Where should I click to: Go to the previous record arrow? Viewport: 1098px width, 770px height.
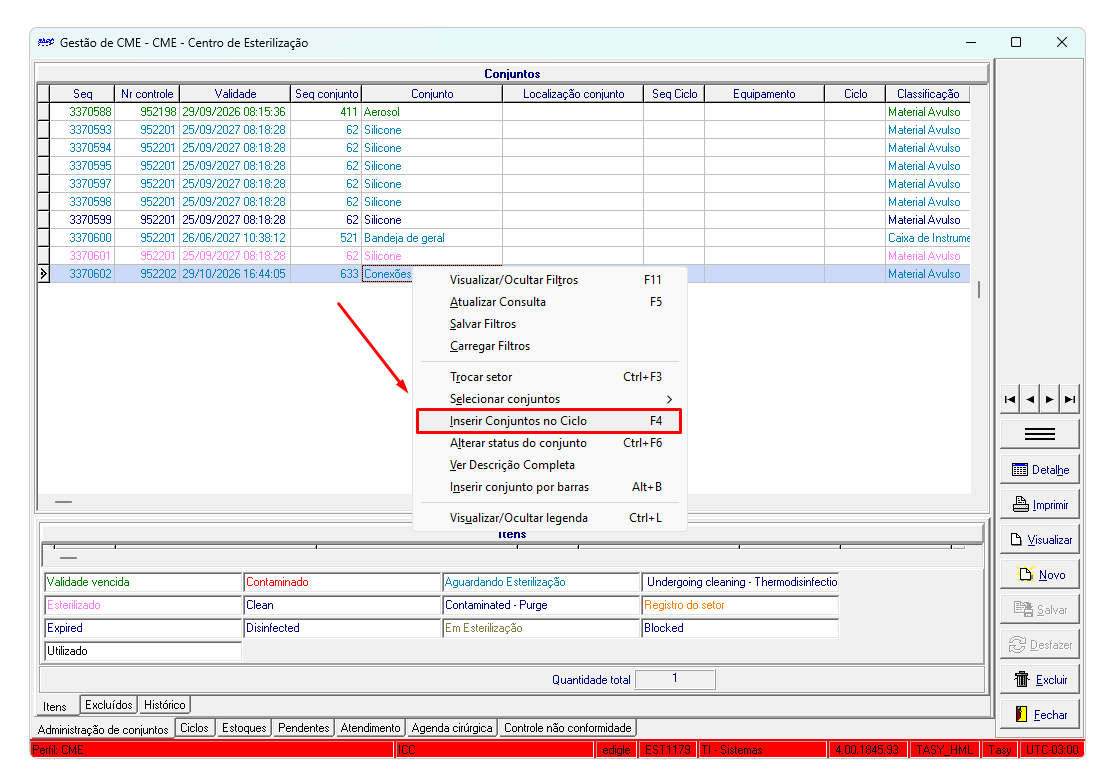1029,399
